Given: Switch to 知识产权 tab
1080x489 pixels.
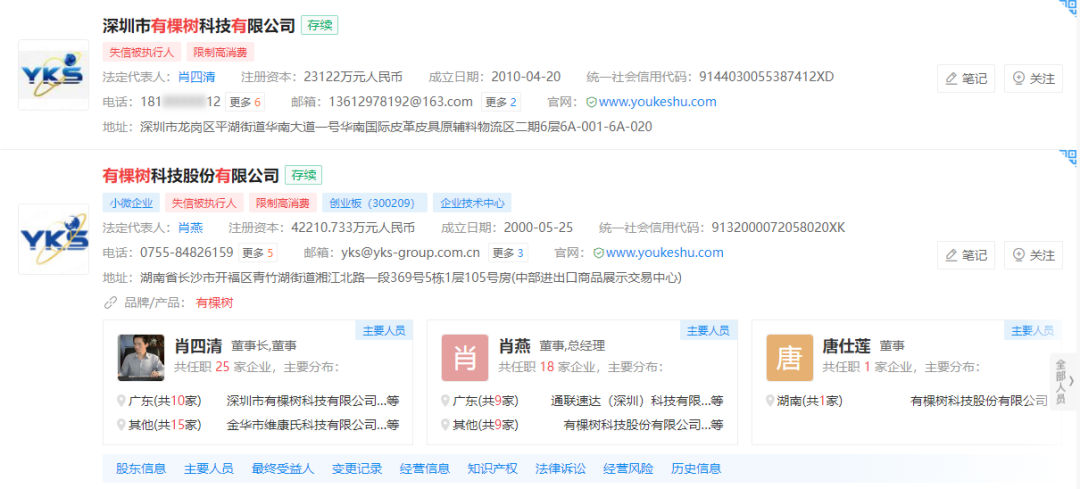Looking at the screenshot, I should coord(492,469).
